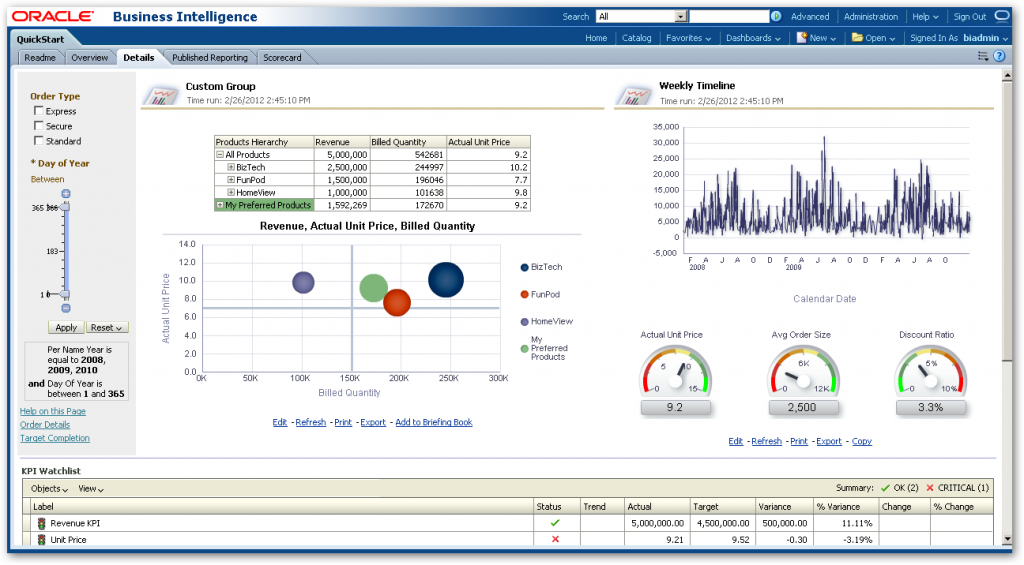Click the Revenue KPI traffic light icon
Viewport: 1024px width, 565px height.
41,523
